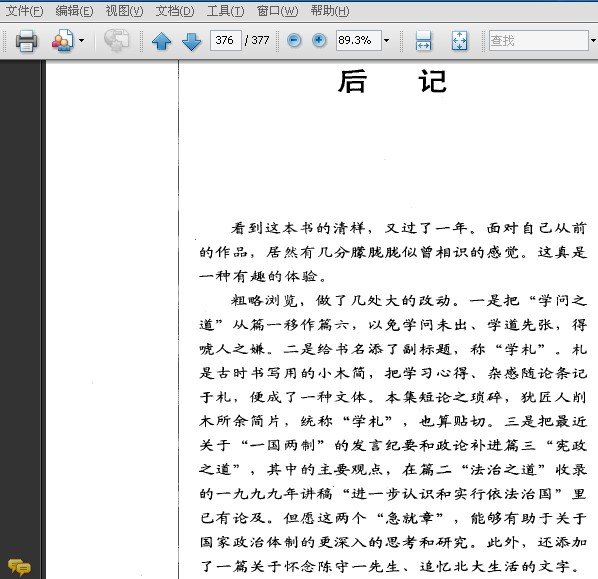Open the 视图(V) menu
This screenshot has width=598, height=579.
[x=124, y=11]
